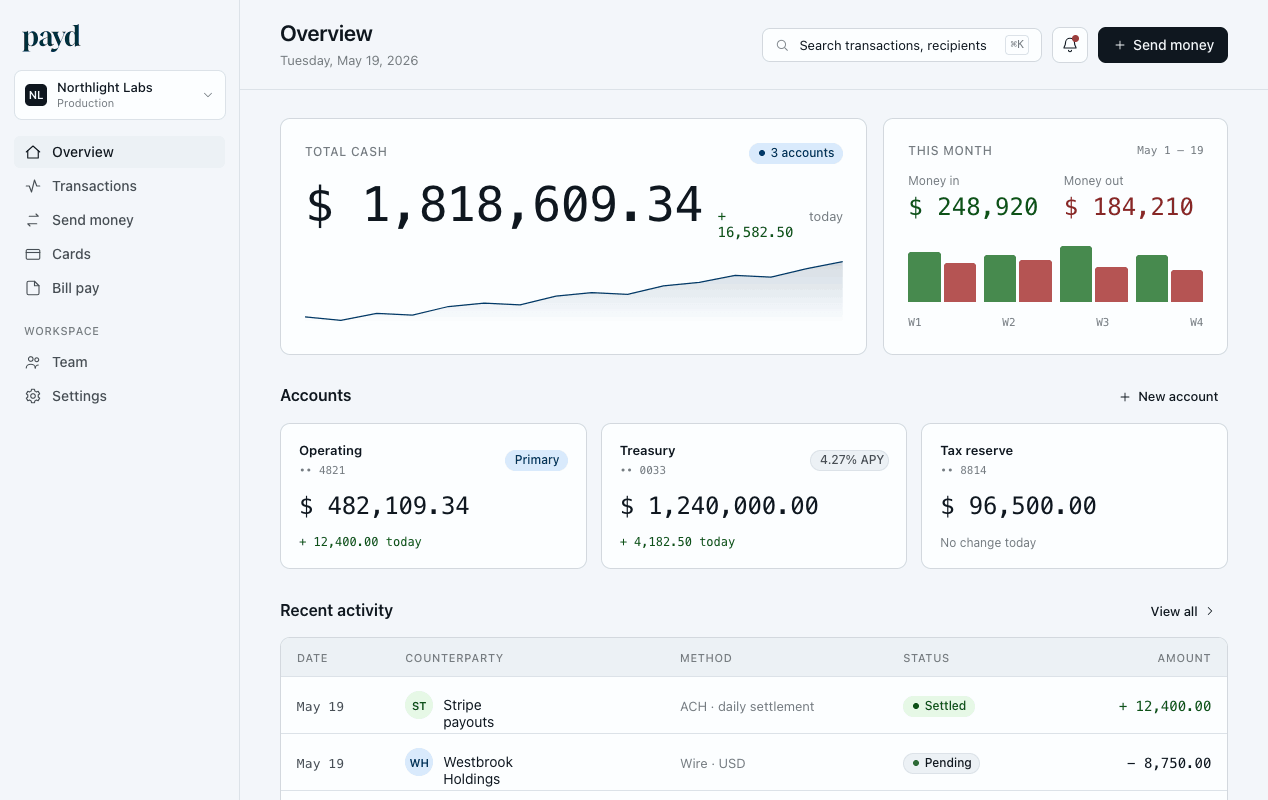Viewport: 1268px width, 800px height.
Task: Click the New account button
Action: [x=1168, y=397]
